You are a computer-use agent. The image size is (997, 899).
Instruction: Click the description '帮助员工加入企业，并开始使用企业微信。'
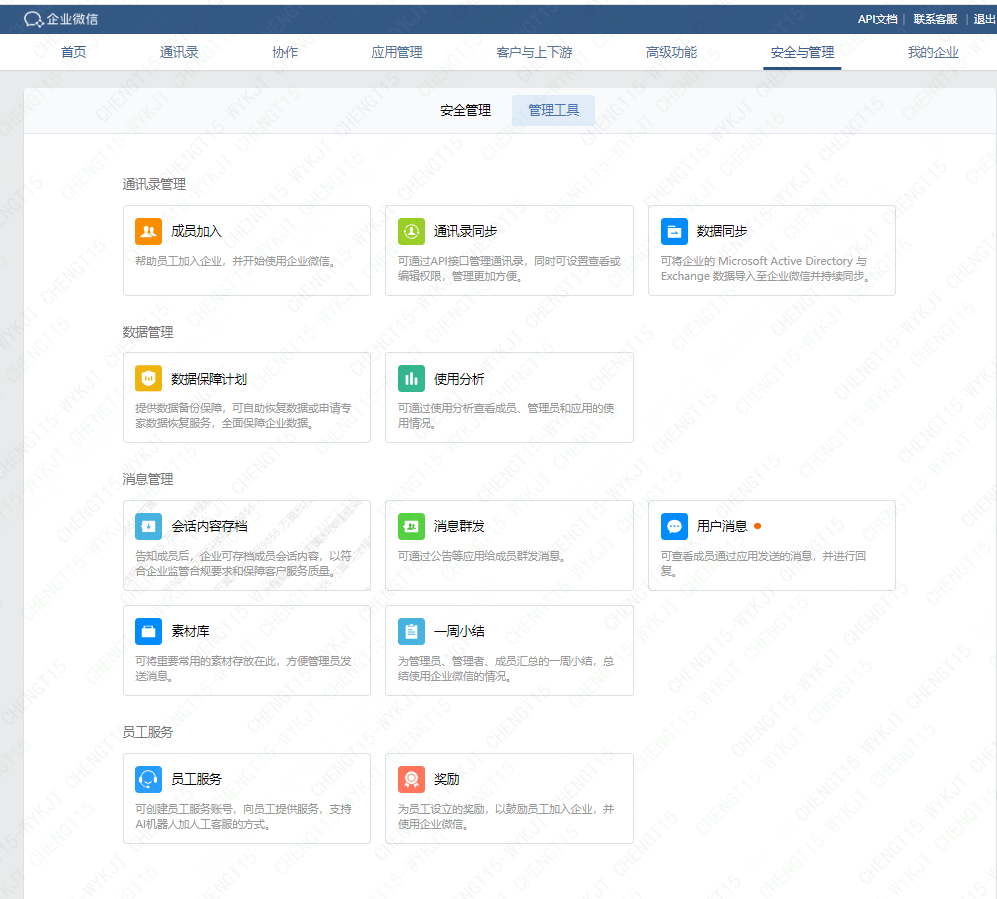pyautogui.click(x=235, y=261)
